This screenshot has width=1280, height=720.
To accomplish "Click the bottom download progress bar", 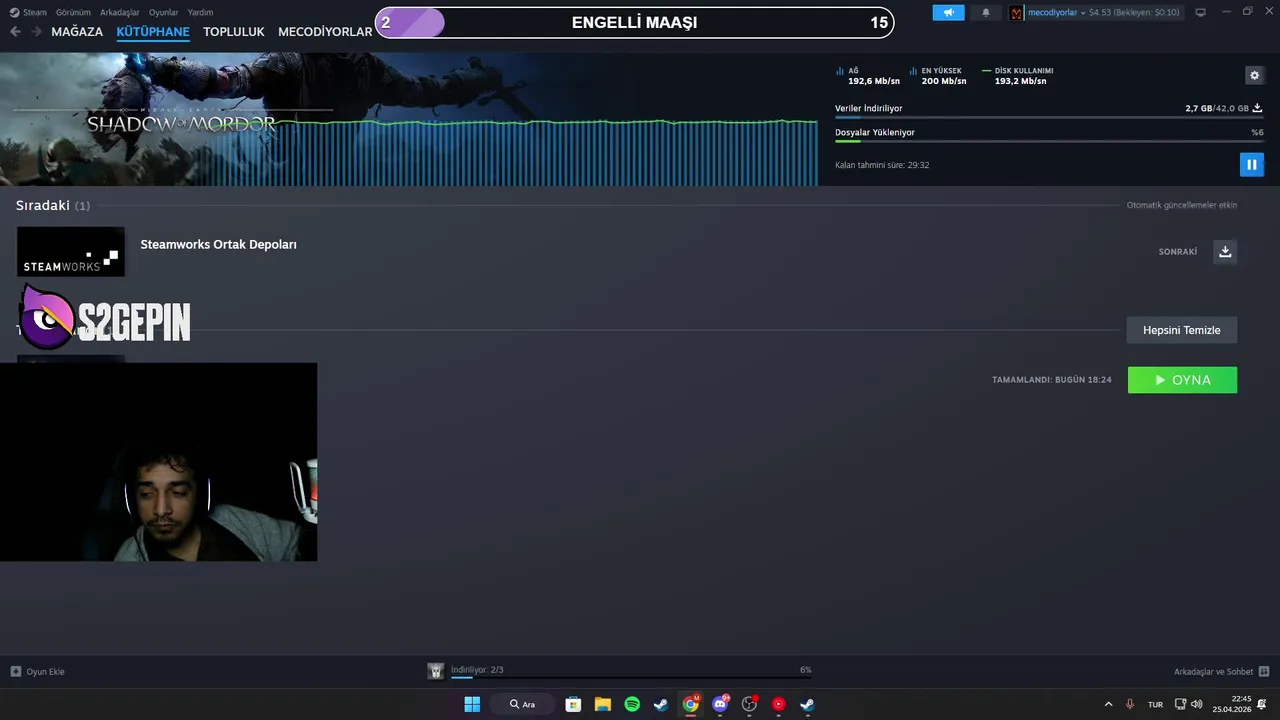I will tap(631, 678).
